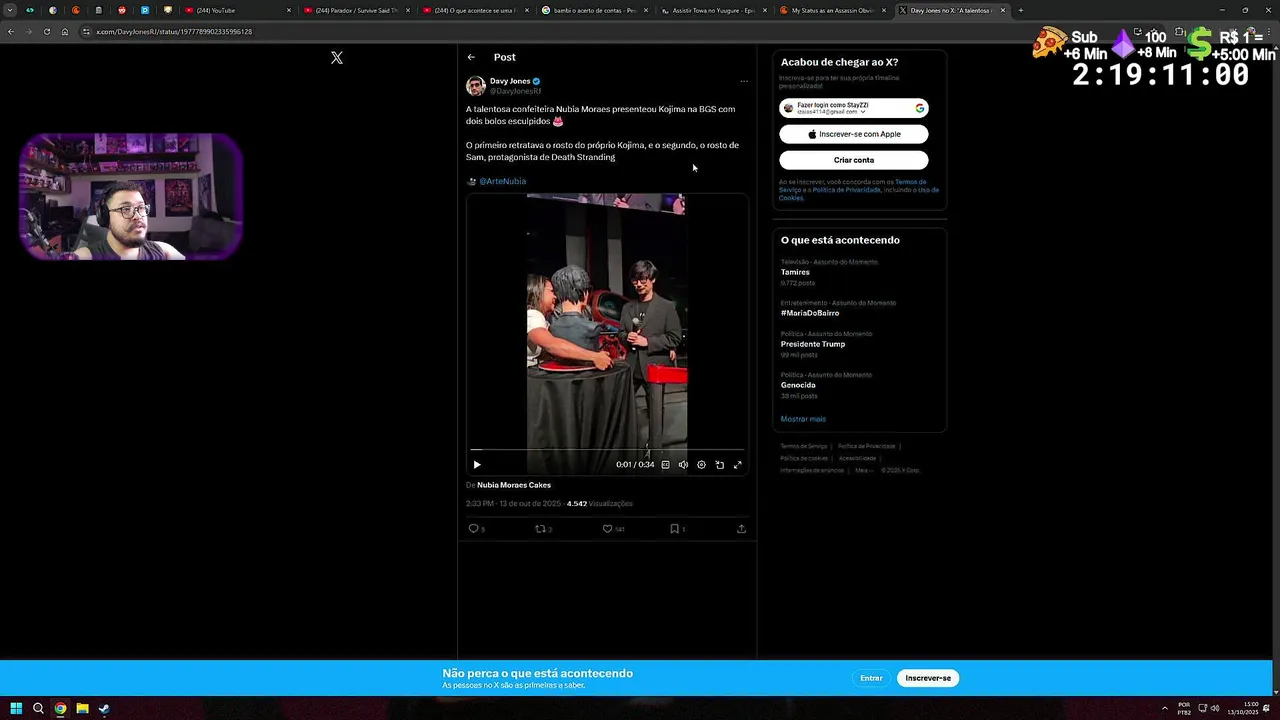The height and width of the screenshot is (720, 1280).
Task: Click Mostrar mais in trends
Action: coord(803,419)
